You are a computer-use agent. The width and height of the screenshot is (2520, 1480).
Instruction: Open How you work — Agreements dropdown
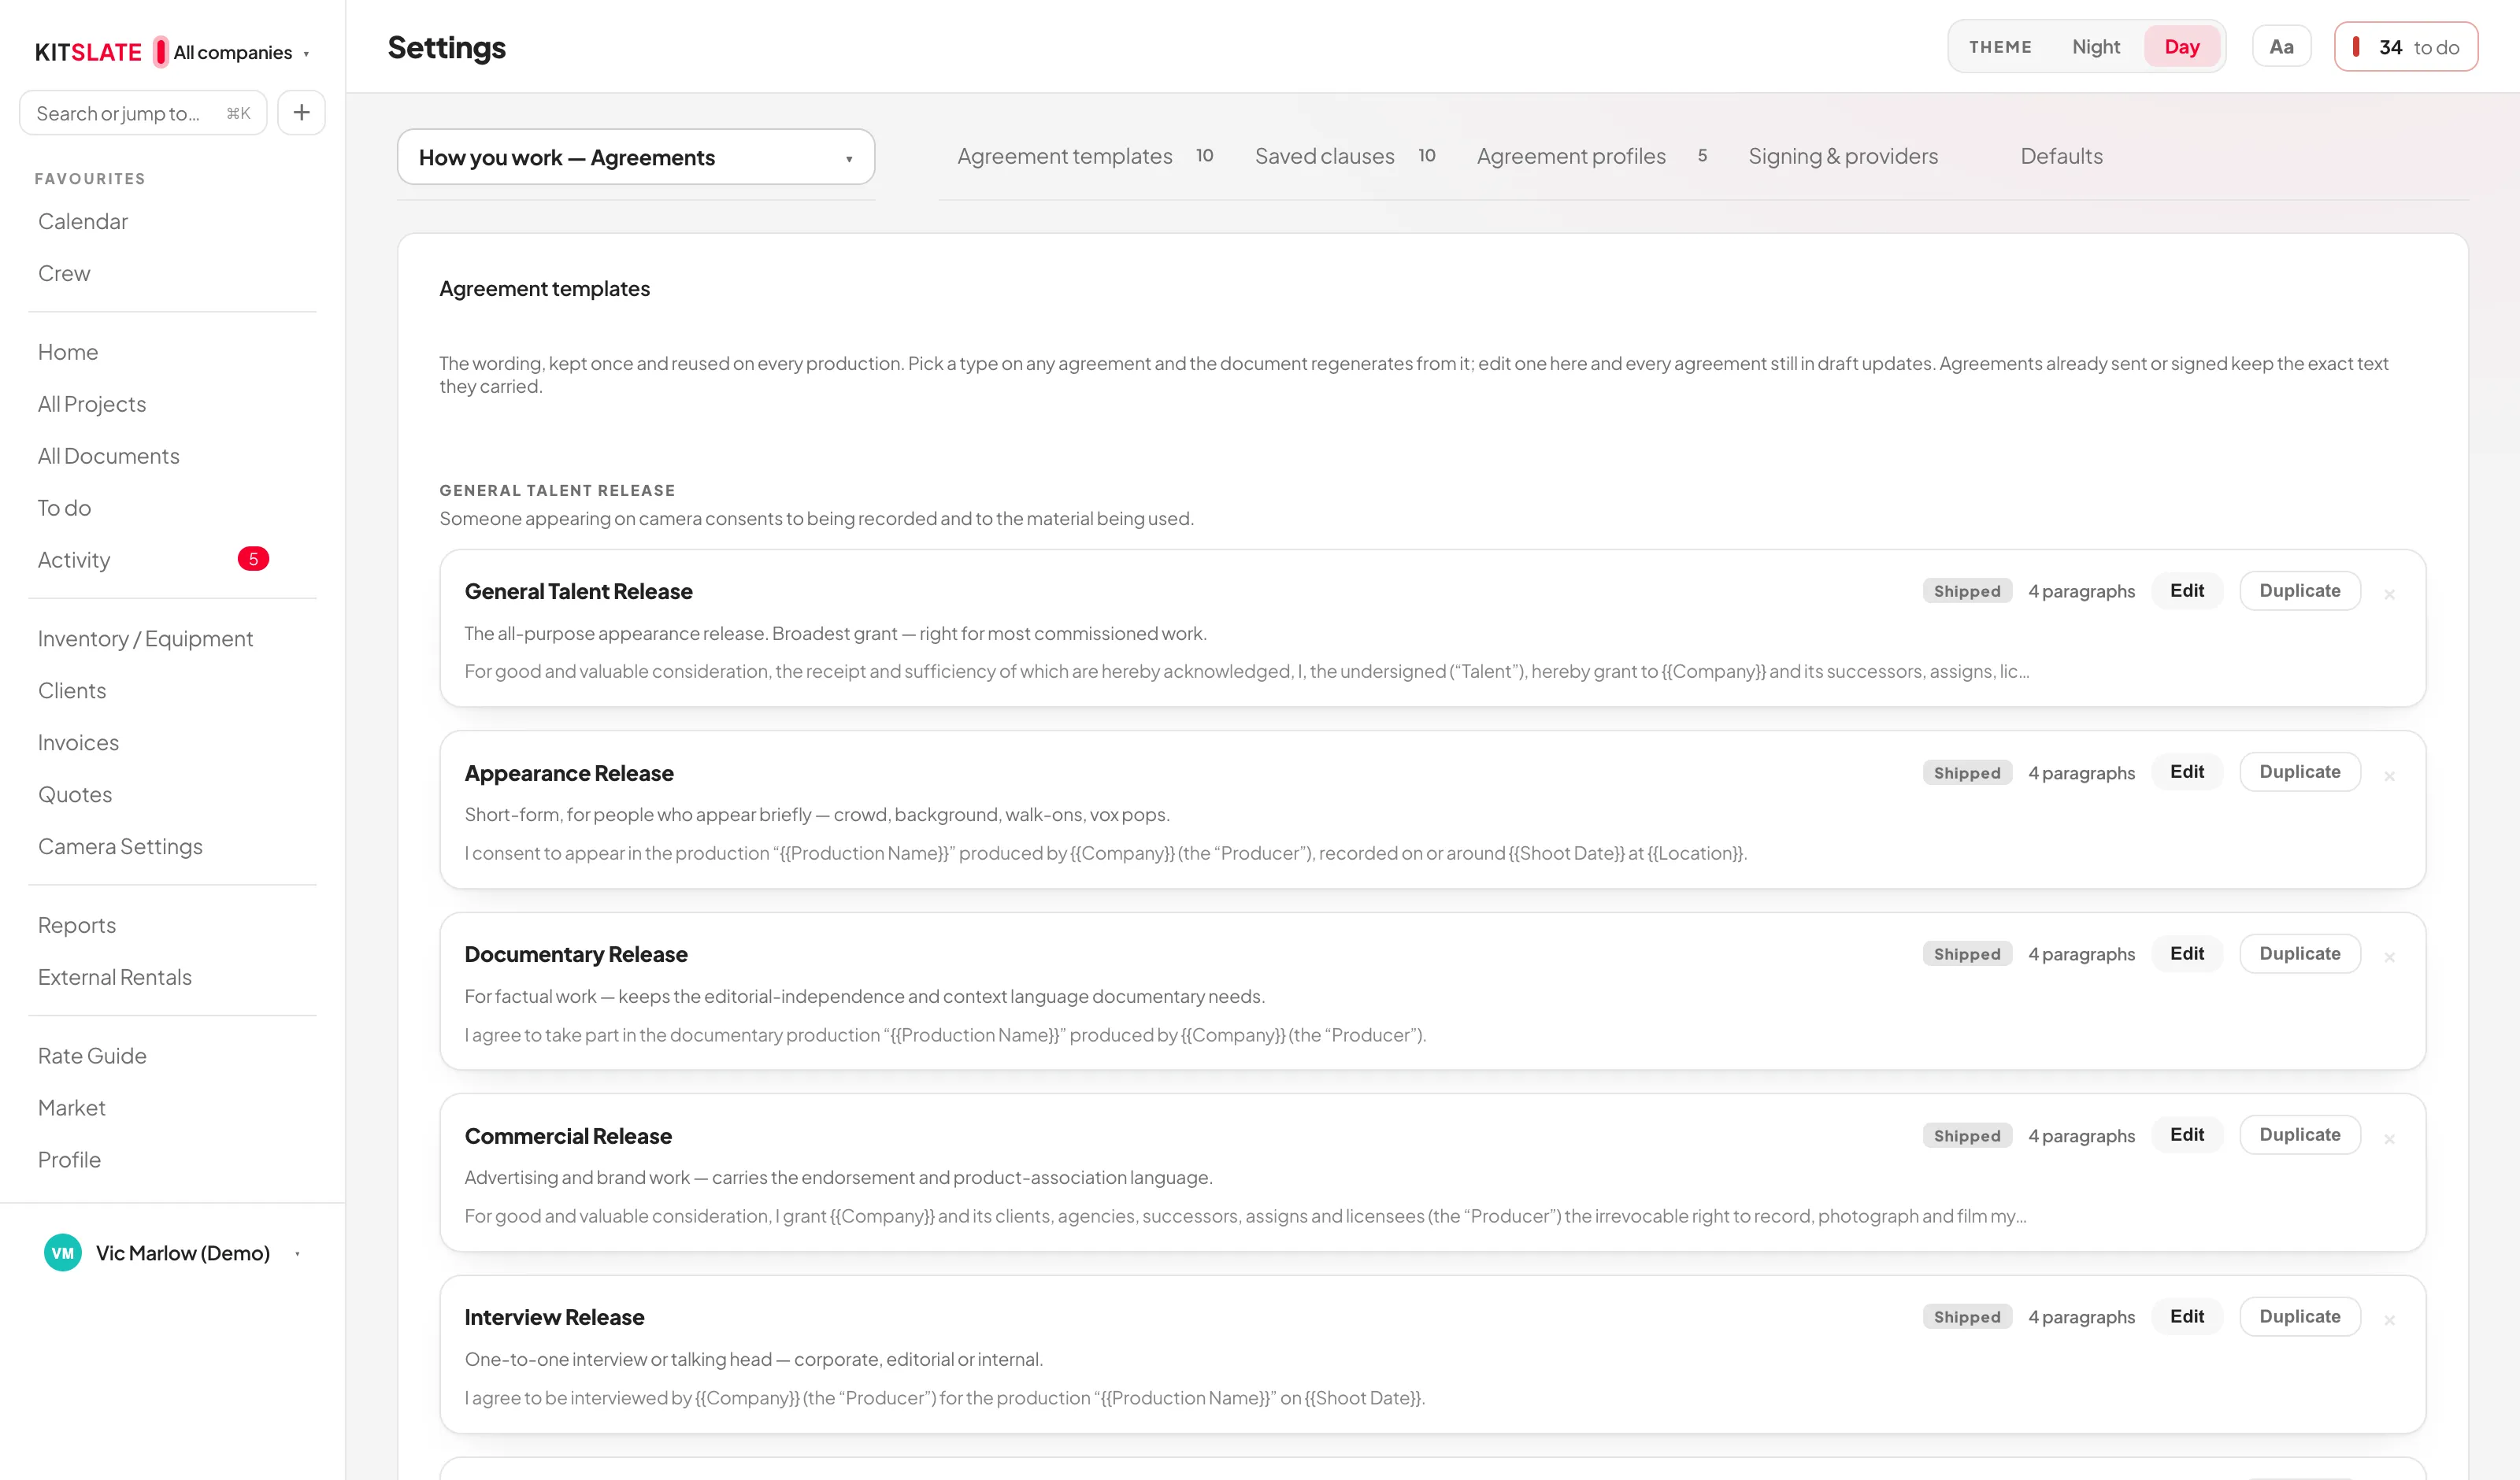(x=636, y=157)
